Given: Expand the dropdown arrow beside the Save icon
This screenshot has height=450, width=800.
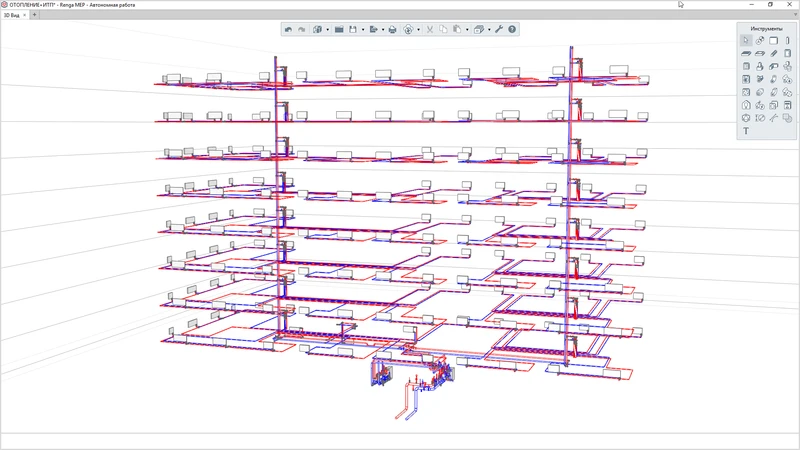Looking at the screenshot, I should (363, 30).
